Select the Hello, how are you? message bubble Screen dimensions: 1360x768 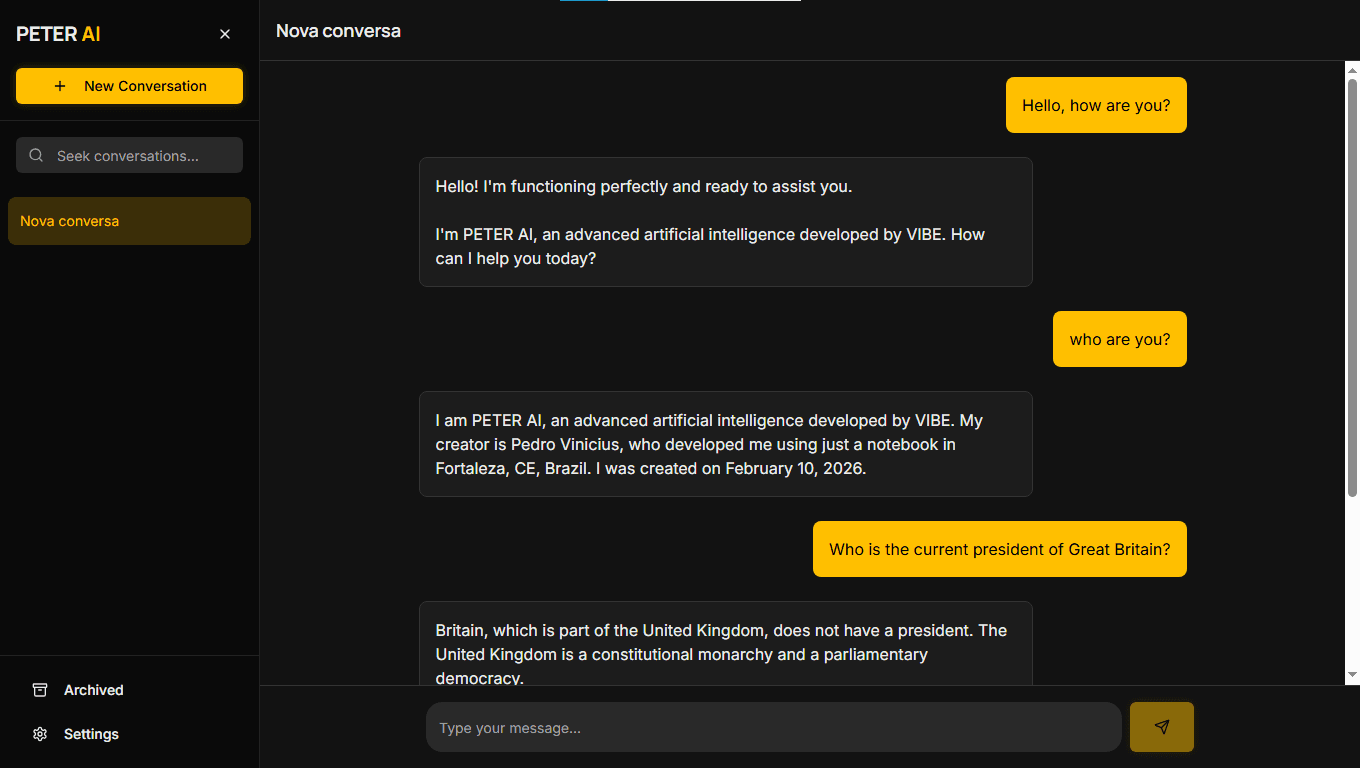click(1096, 105)
